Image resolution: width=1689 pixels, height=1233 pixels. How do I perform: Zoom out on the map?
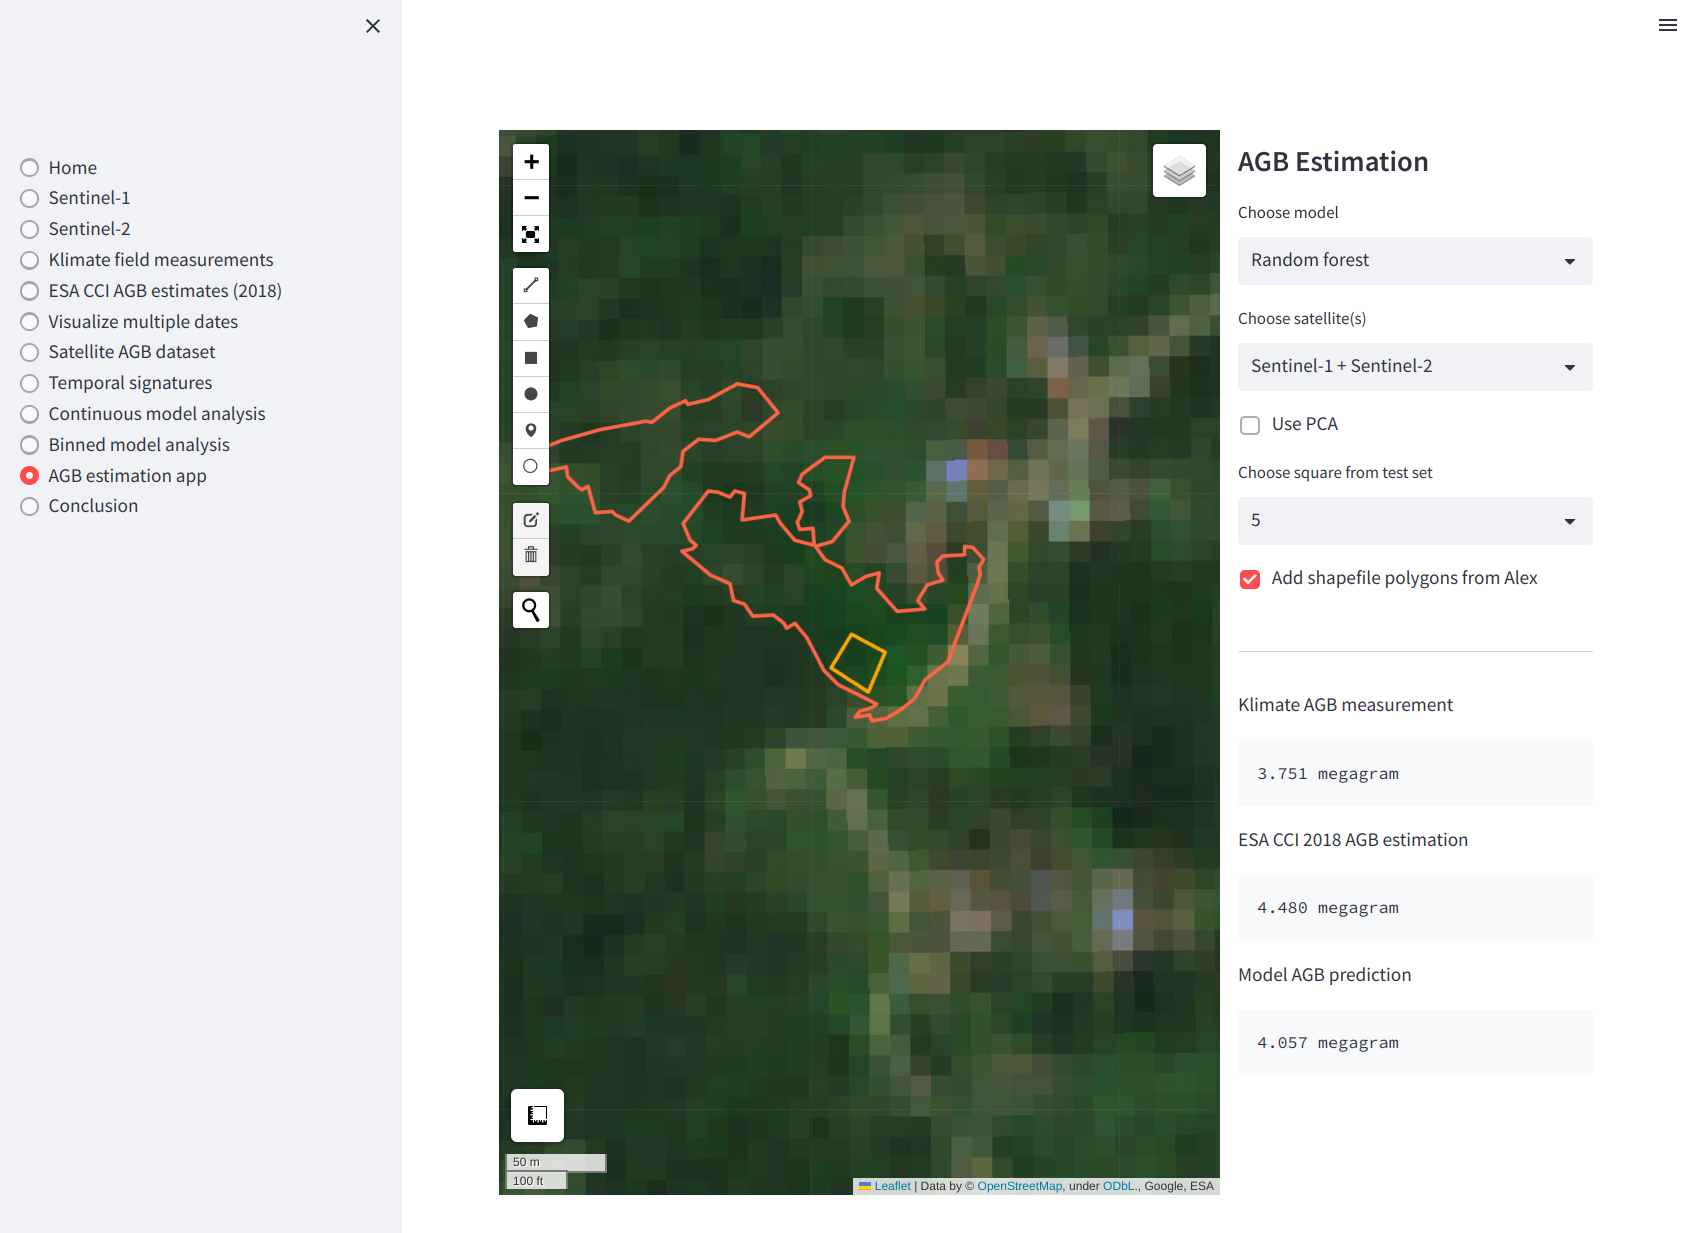(531, 198)
